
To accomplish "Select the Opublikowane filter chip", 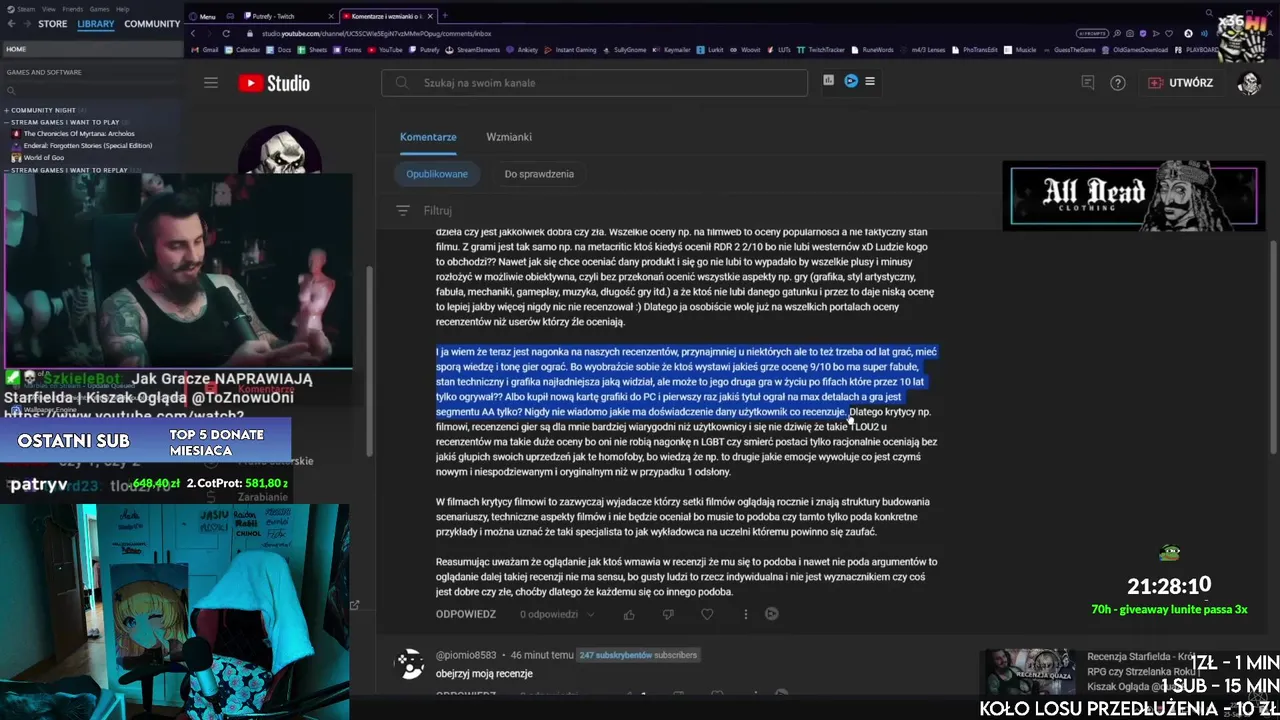I will (x=437, y=174).
